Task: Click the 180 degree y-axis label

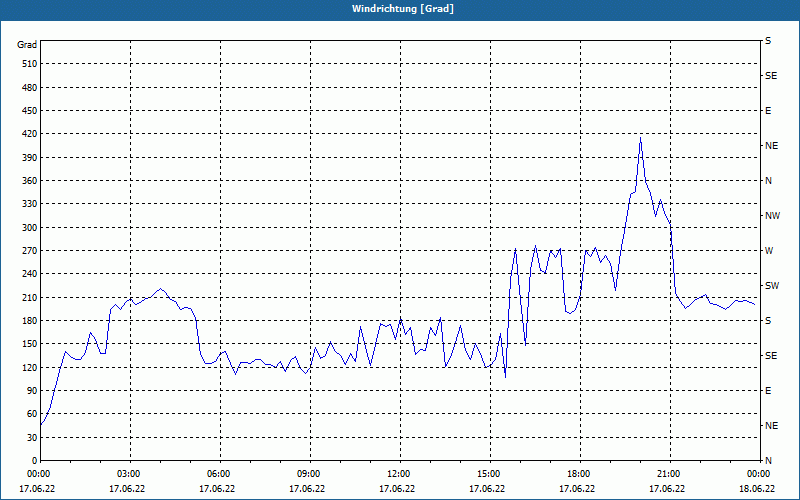Action: point(27,321)
